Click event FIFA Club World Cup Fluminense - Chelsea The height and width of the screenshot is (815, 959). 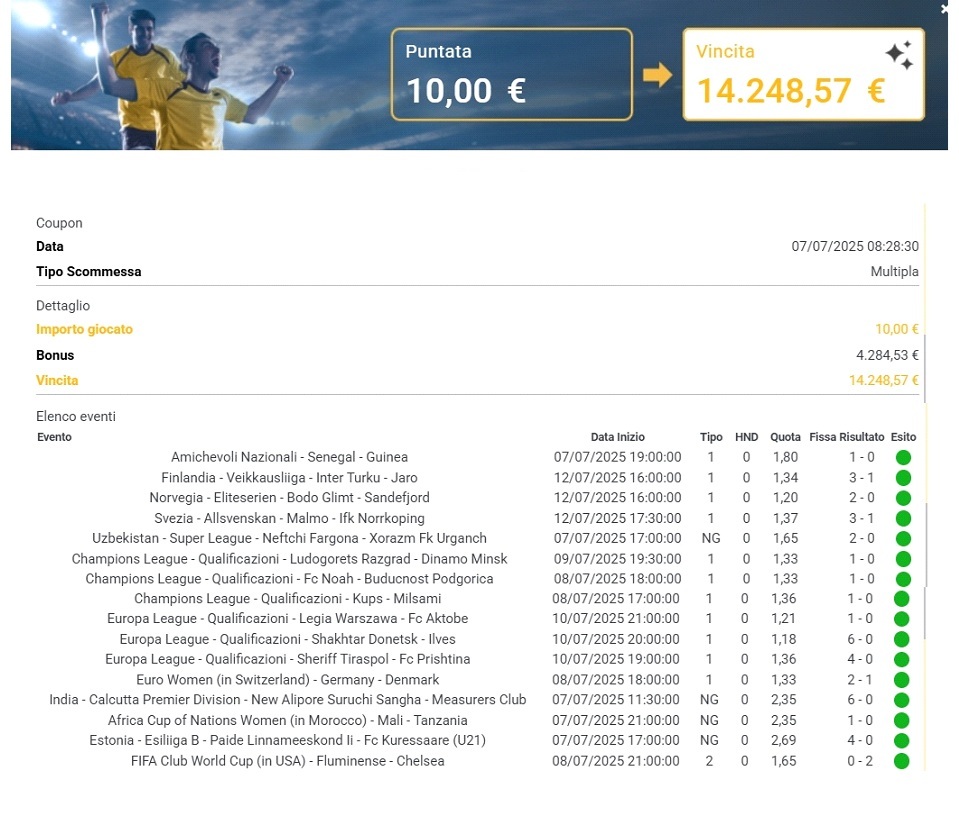(x=287, y=761)
